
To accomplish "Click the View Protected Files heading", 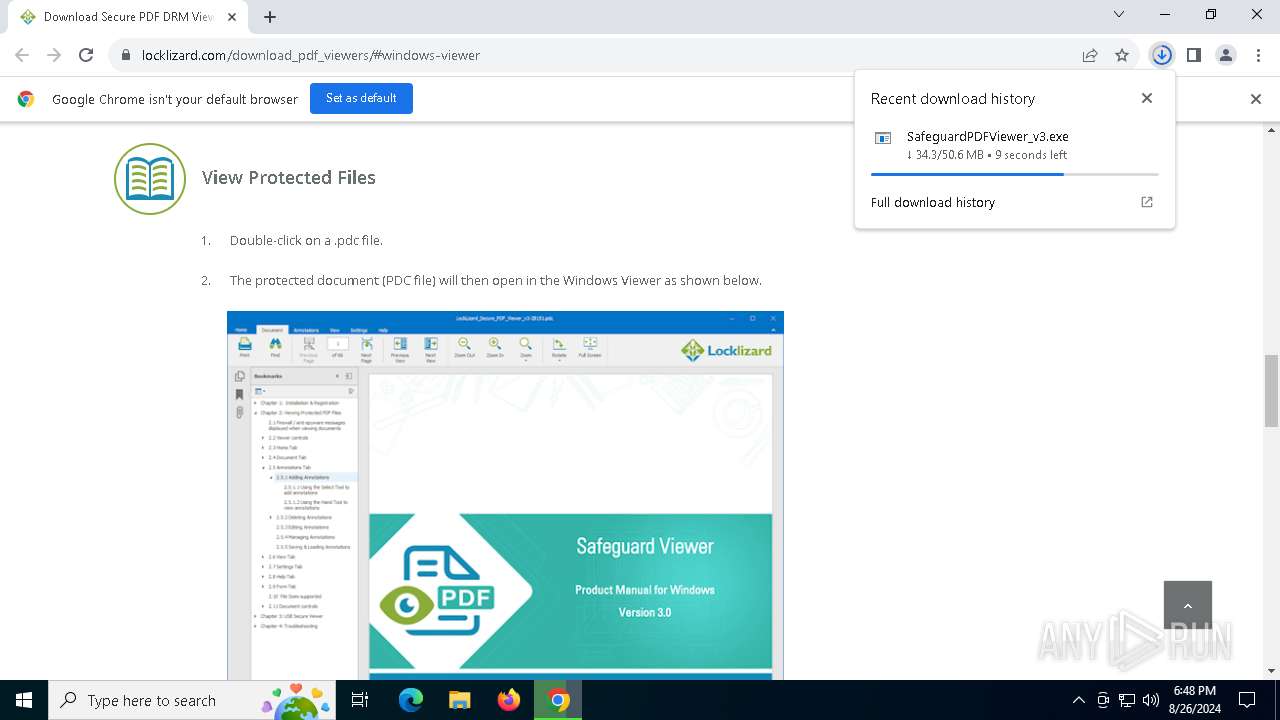I will [289, 177].
